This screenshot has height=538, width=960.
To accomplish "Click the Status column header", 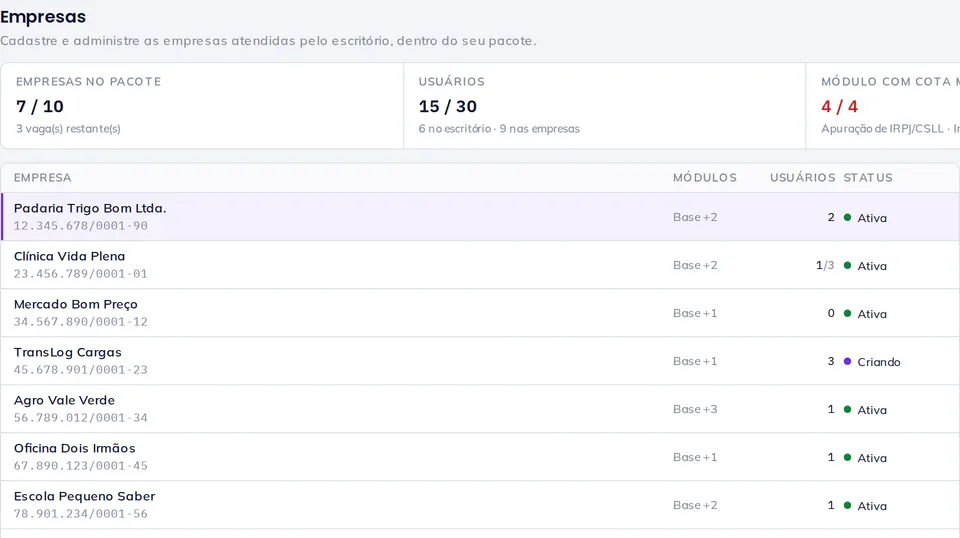I will point(868,177).
